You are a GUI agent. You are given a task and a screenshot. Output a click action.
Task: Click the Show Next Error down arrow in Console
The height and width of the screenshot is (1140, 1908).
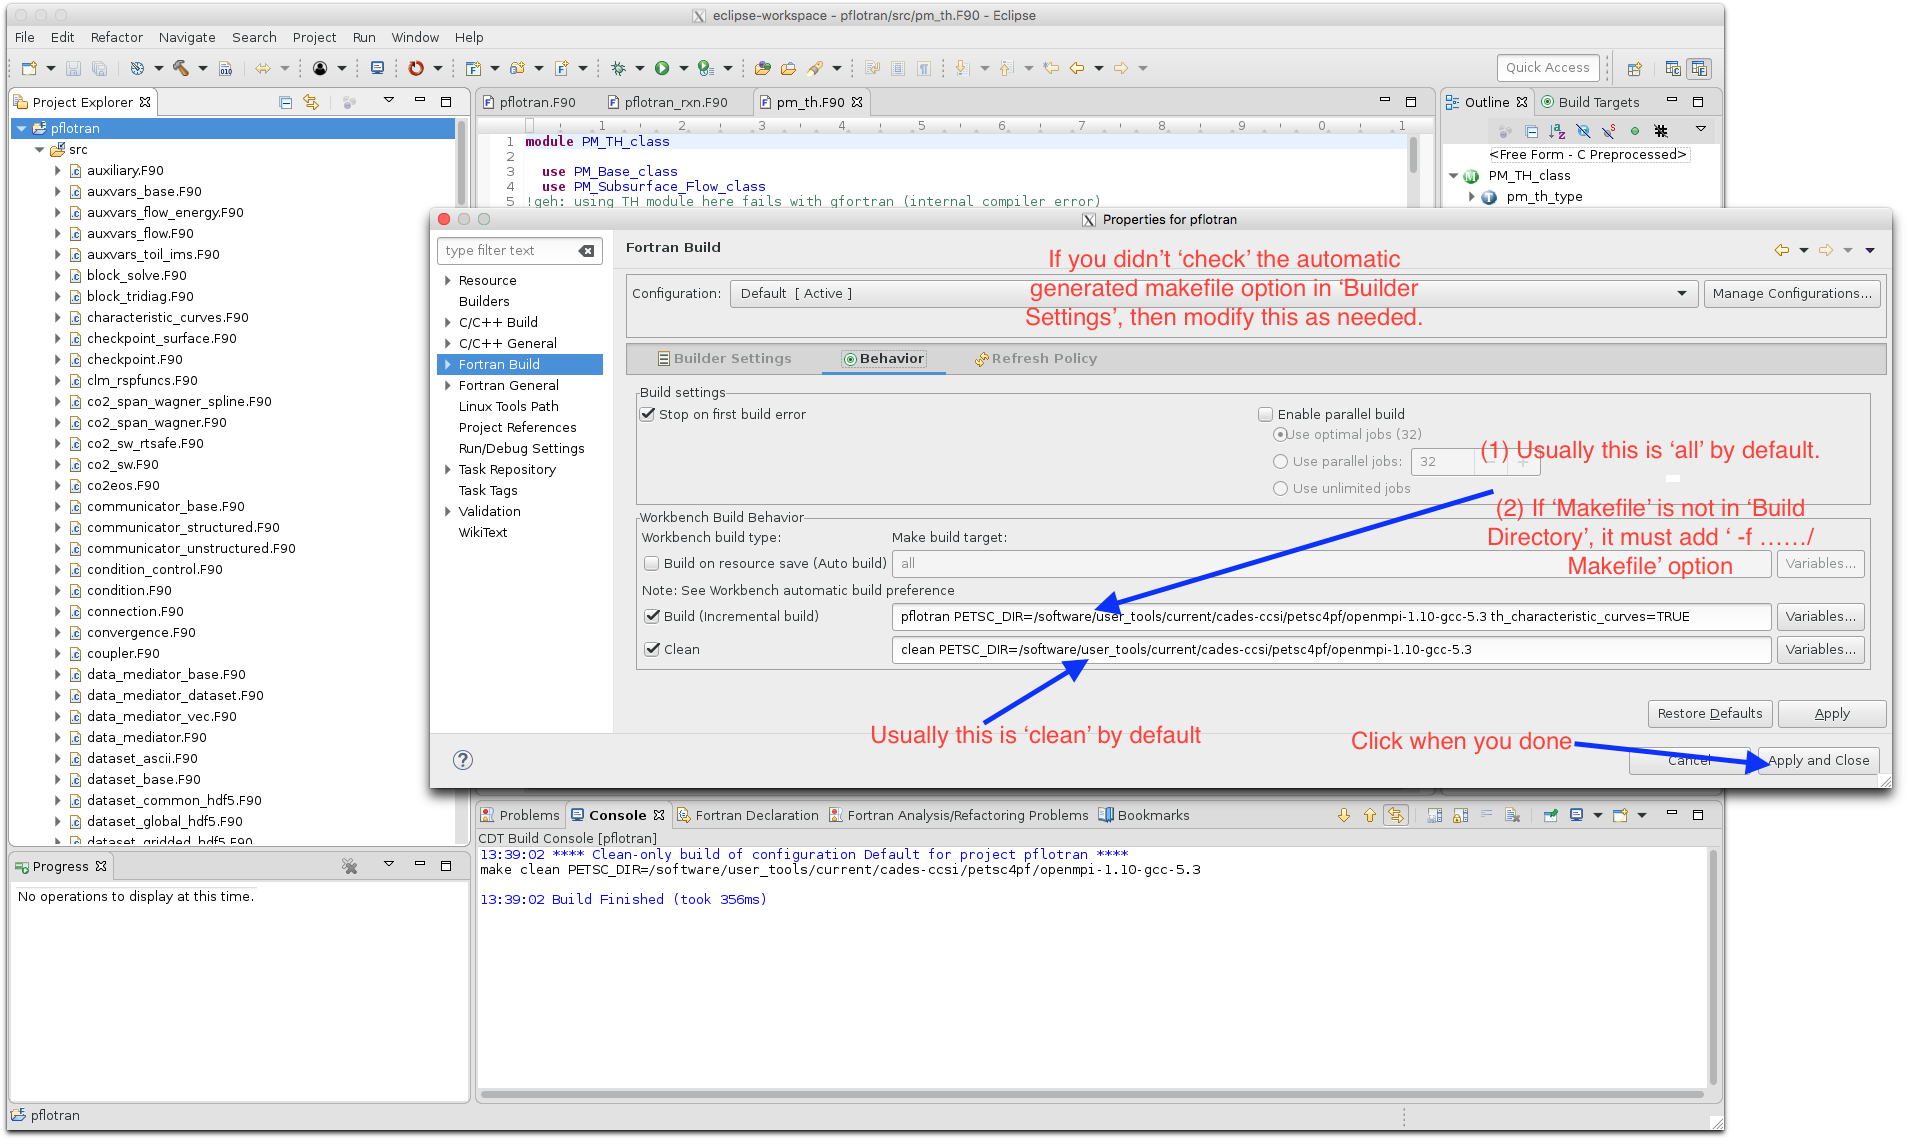(x=1343, y=815)
